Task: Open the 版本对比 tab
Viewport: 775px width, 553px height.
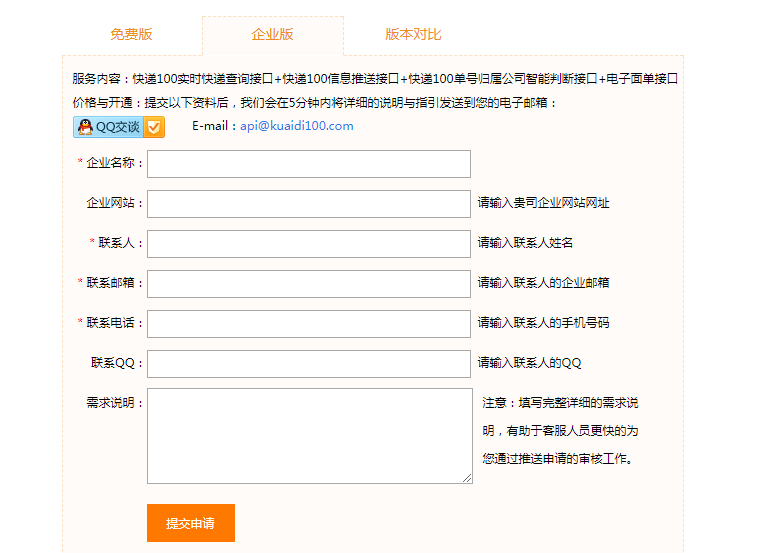Action: tap(413, 34)
